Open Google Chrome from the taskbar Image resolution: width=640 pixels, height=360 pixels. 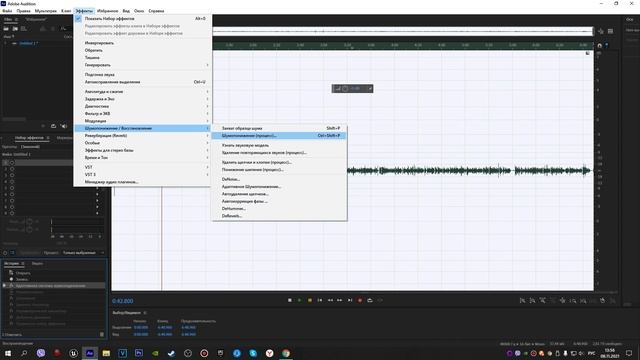tap(286, 353)
